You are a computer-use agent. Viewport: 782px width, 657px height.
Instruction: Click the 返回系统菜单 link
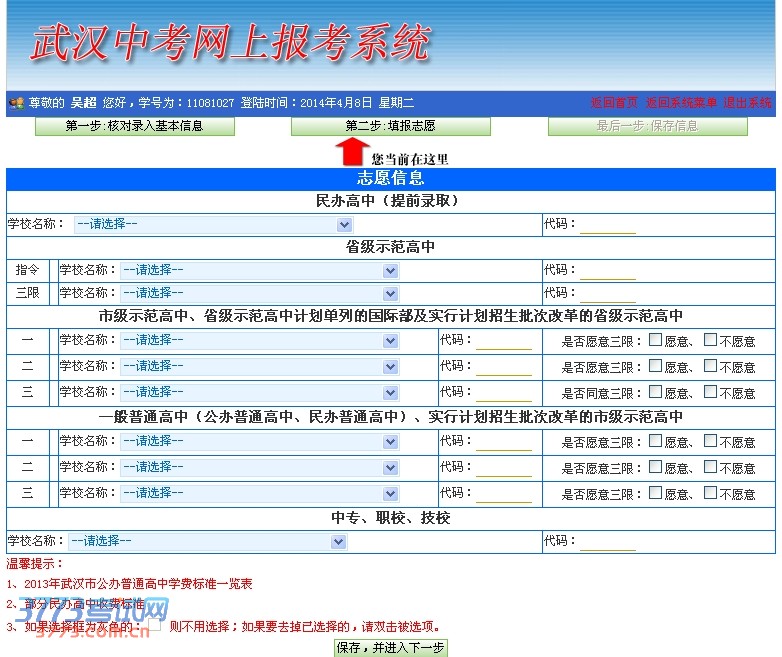point(681,103)
